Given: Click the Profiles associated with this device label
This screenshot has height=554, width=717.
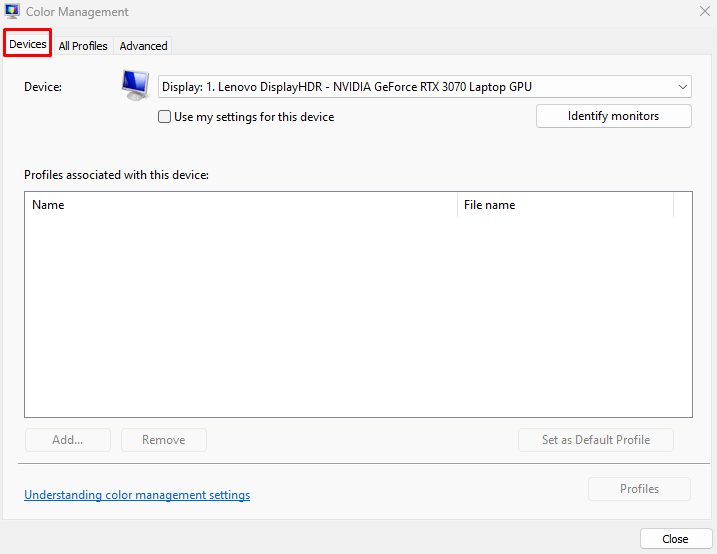Looking at the screenshot, I should (x=116, y=175).
